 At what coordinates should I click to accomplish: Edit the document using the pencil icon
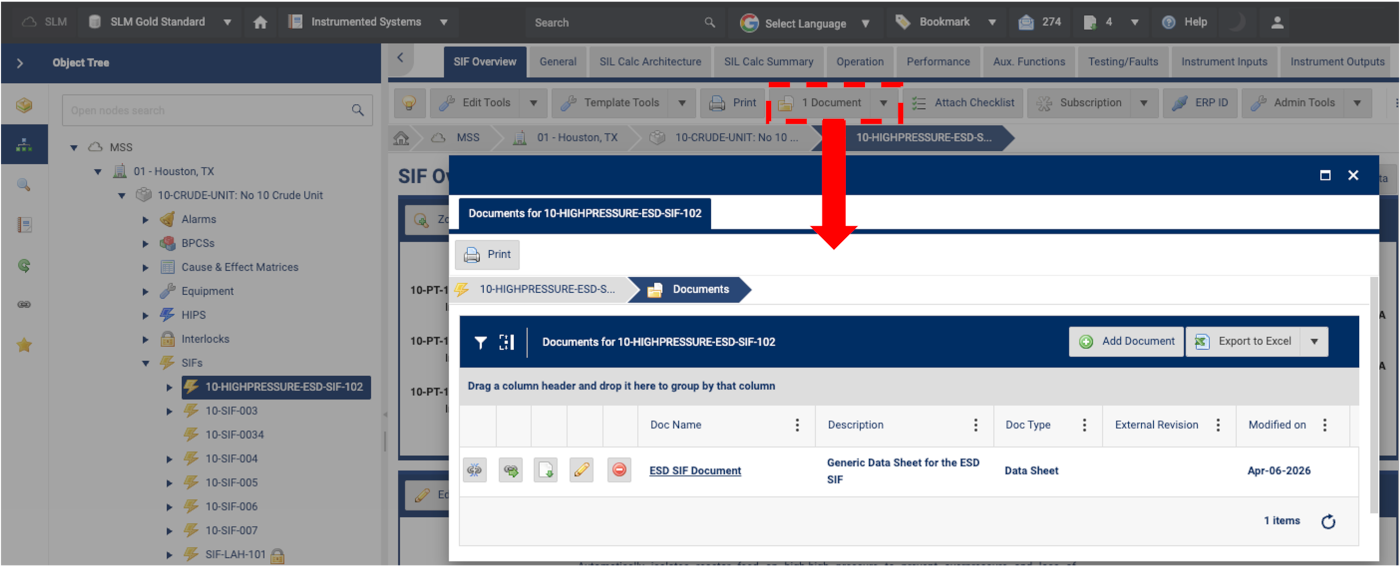tap(582, 470)
